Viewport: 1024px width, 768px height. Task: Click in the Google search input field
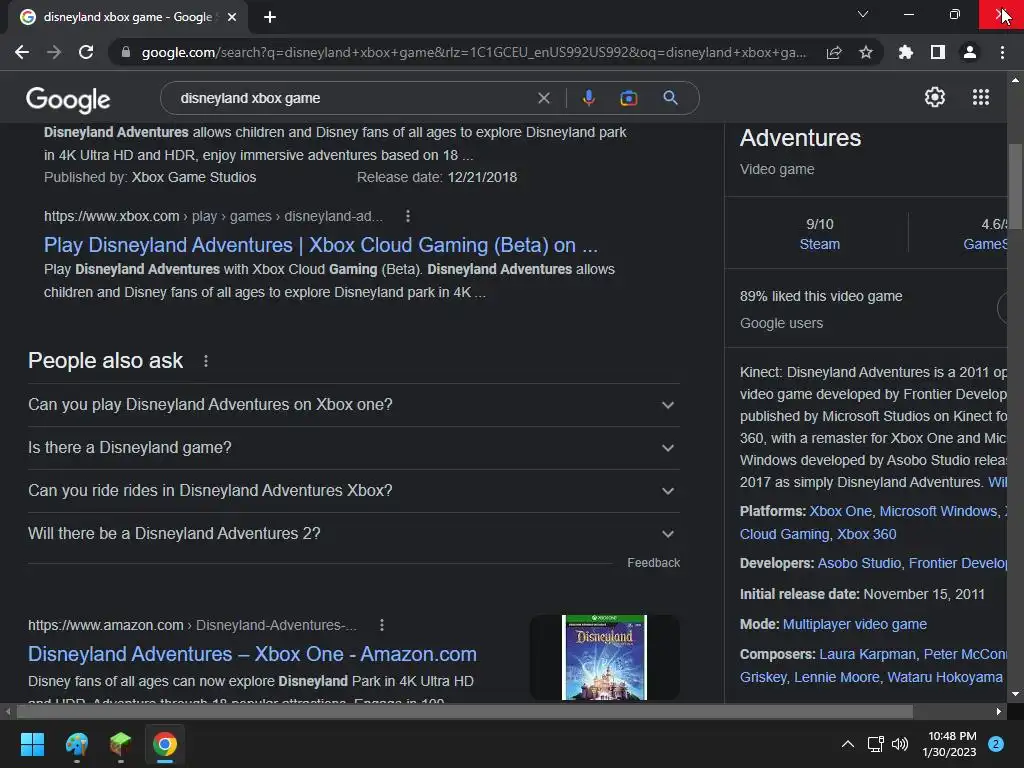[x=353, y=98]
